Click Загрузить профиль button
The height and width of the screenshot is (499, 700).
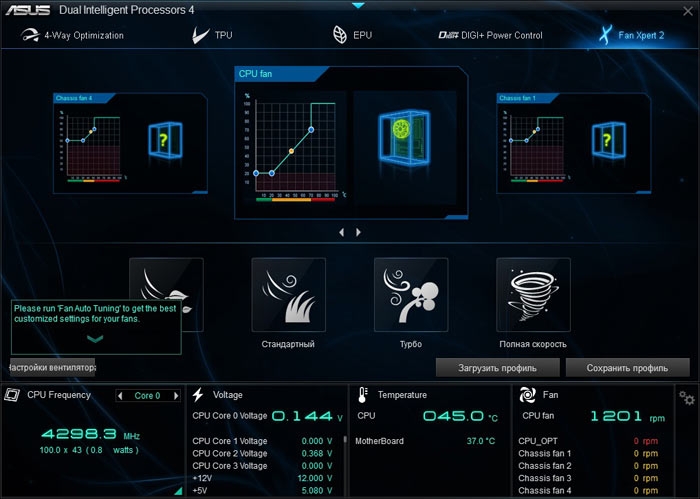point(497,368)
